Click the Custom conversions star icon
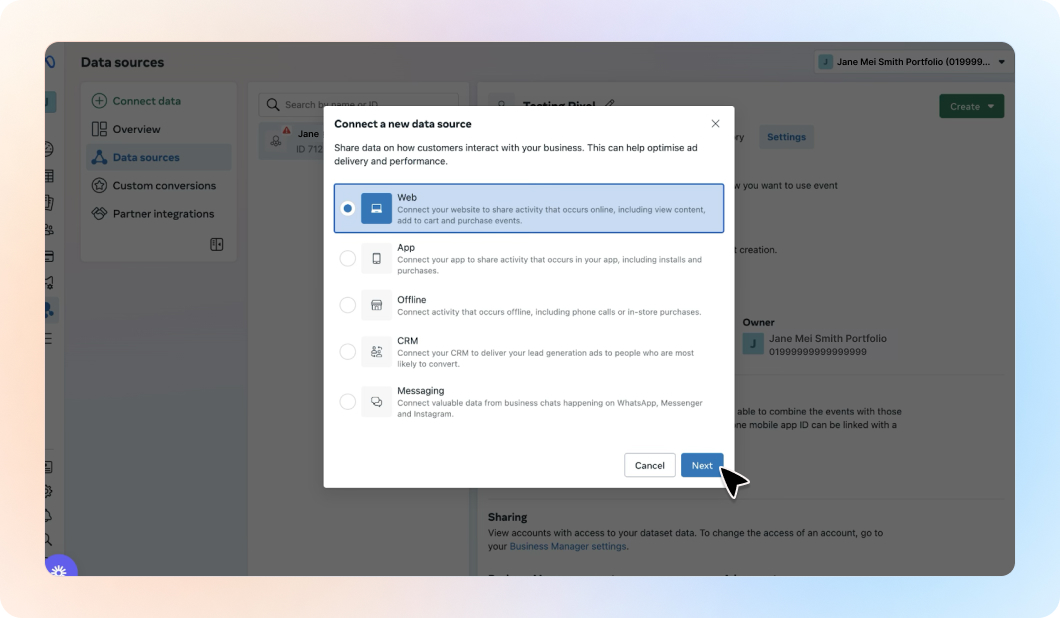 (x=99, y=185)
